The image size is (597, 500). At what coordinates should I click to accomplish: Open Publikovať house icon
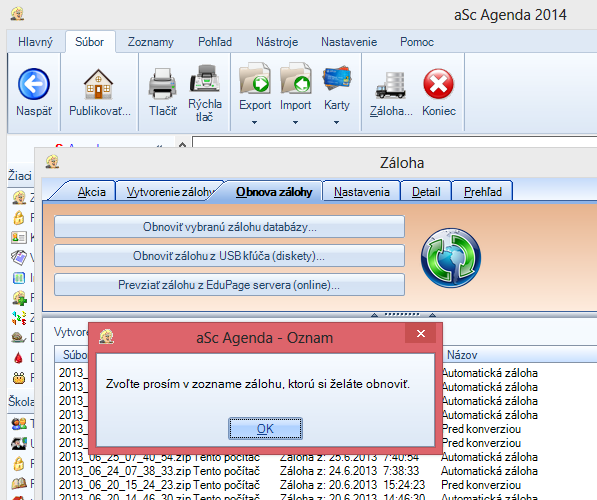pos(98,84)
